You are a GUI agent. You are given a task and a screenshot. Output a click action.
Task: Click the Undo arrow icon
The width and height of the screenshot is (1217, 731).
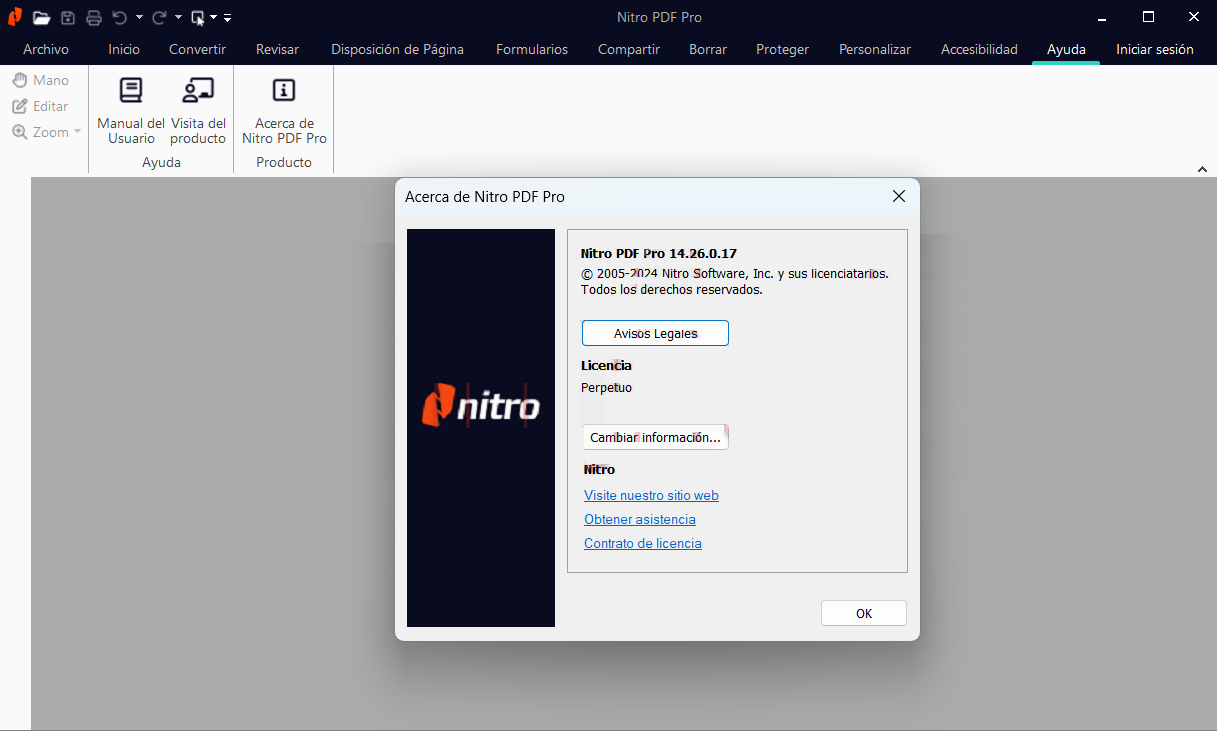(120, 17)
